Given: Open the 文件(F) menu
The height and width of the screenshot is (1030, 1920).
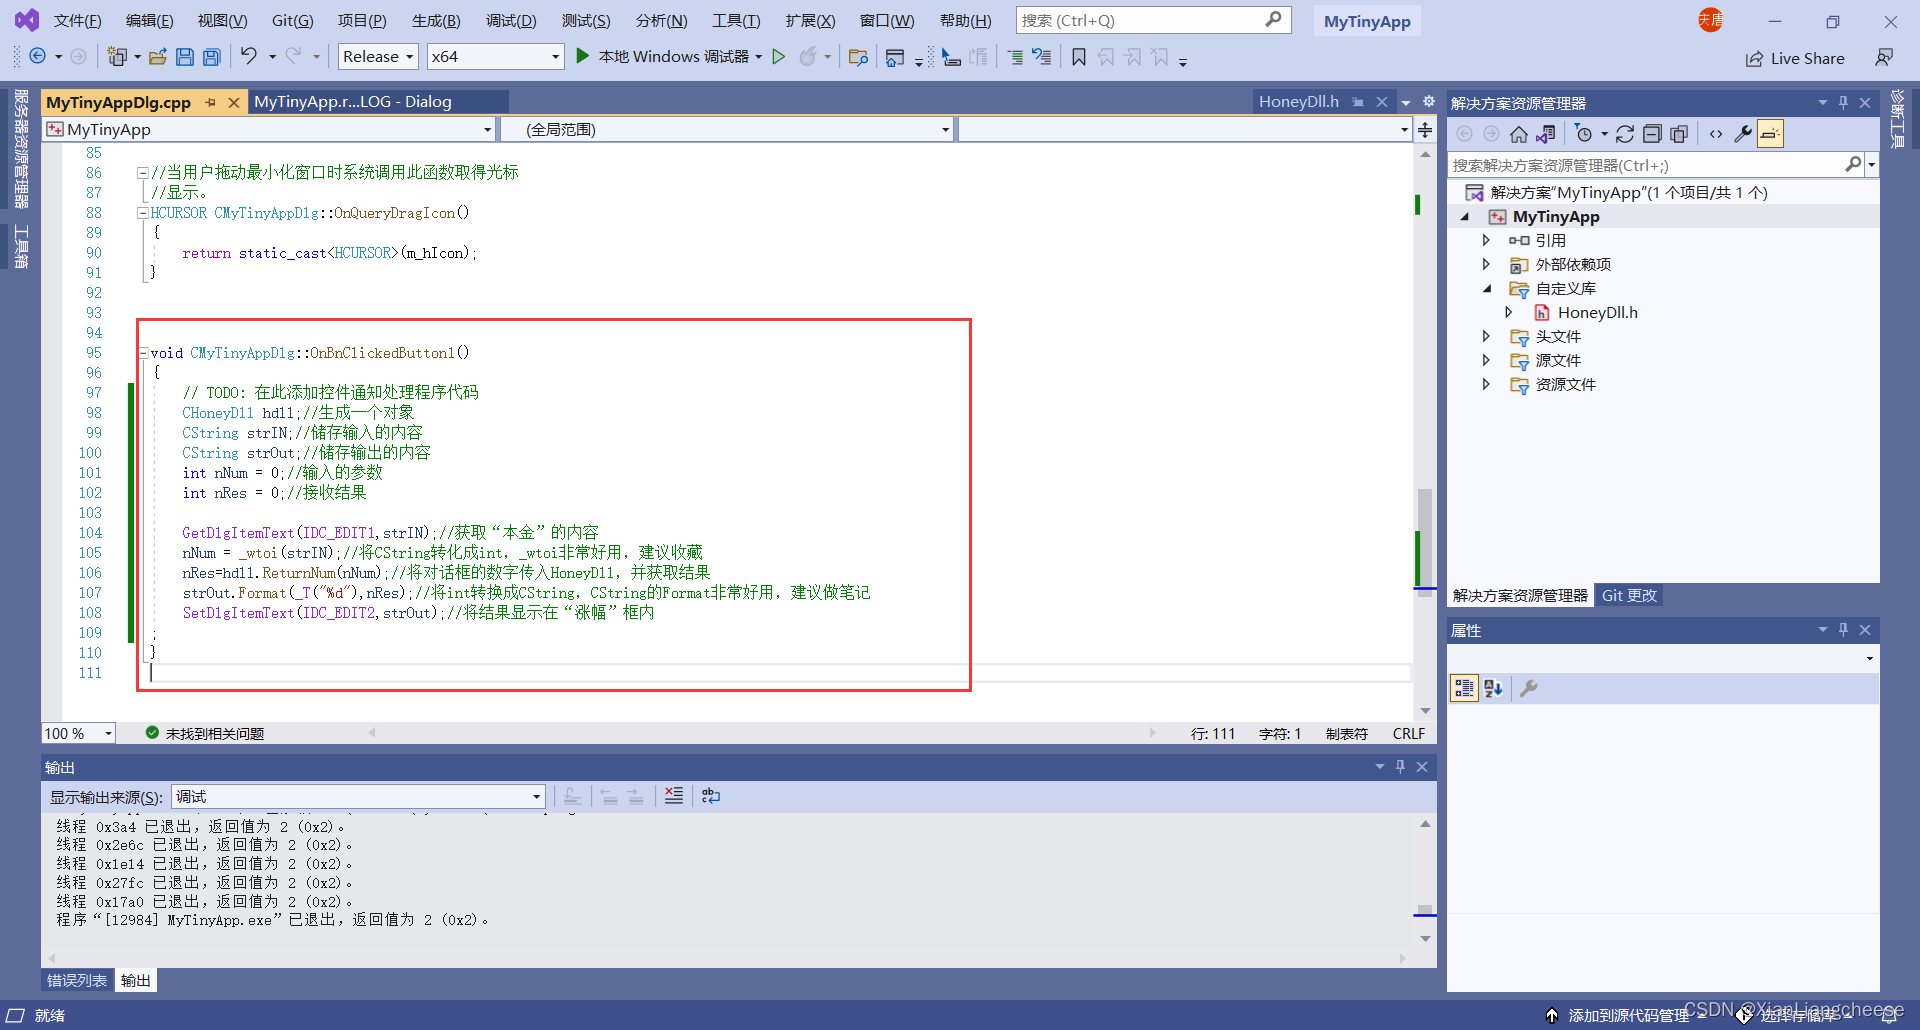Looking at the screenshot, I should pos(77,20).
